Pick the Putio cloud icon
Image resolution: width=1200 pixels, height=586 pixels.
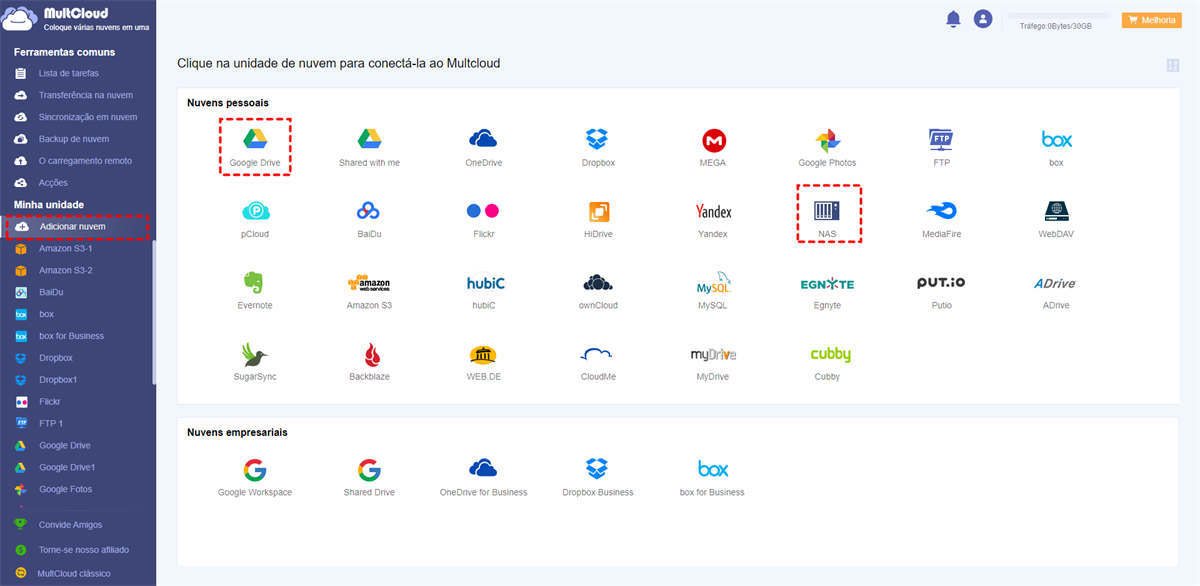(x=941, y=283)
